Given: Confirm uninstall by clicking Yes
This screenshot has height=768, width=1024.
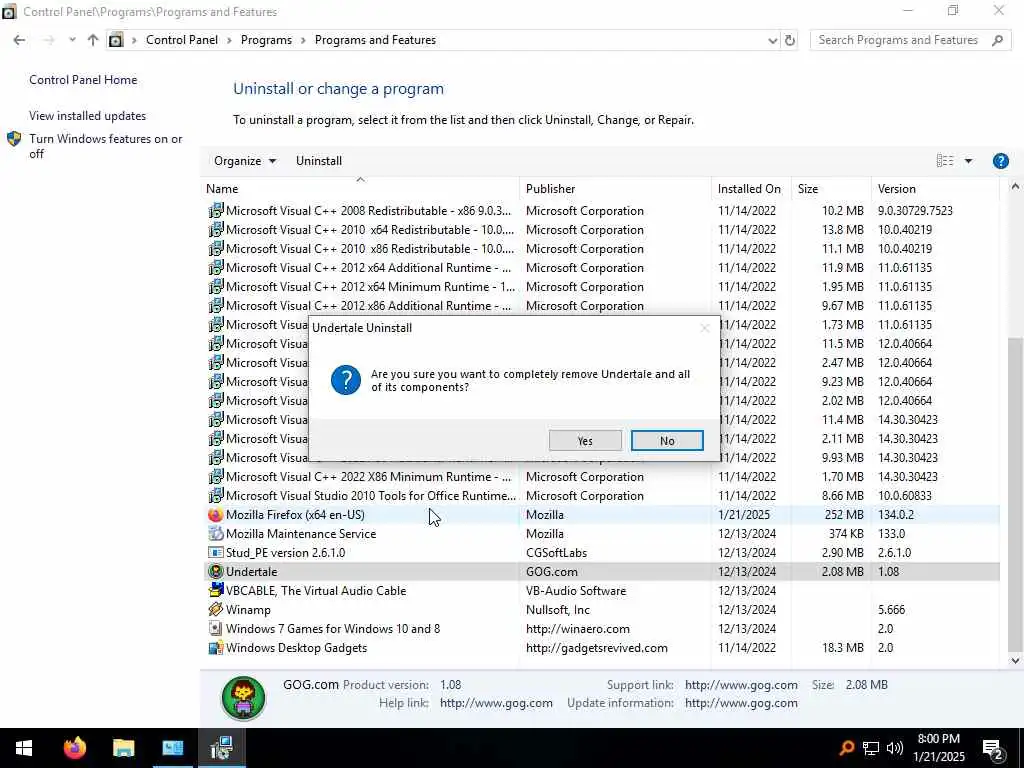Looking at the screenshot, I should tap(584, 441).
